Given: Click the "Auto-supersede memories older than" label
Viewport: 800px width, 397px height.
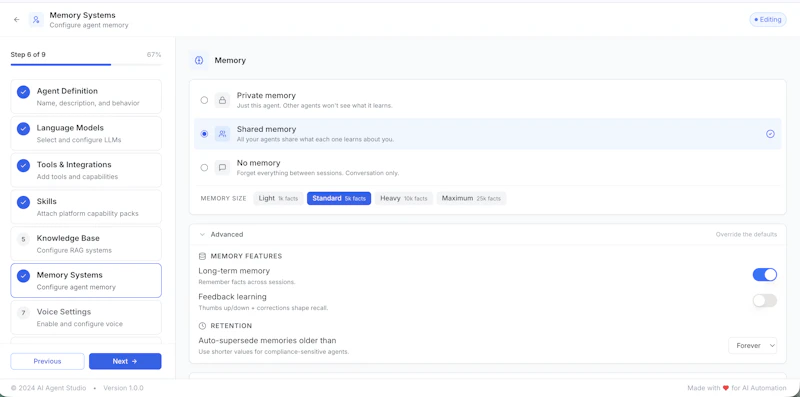Looking at the screenshot, I should 267,340.
